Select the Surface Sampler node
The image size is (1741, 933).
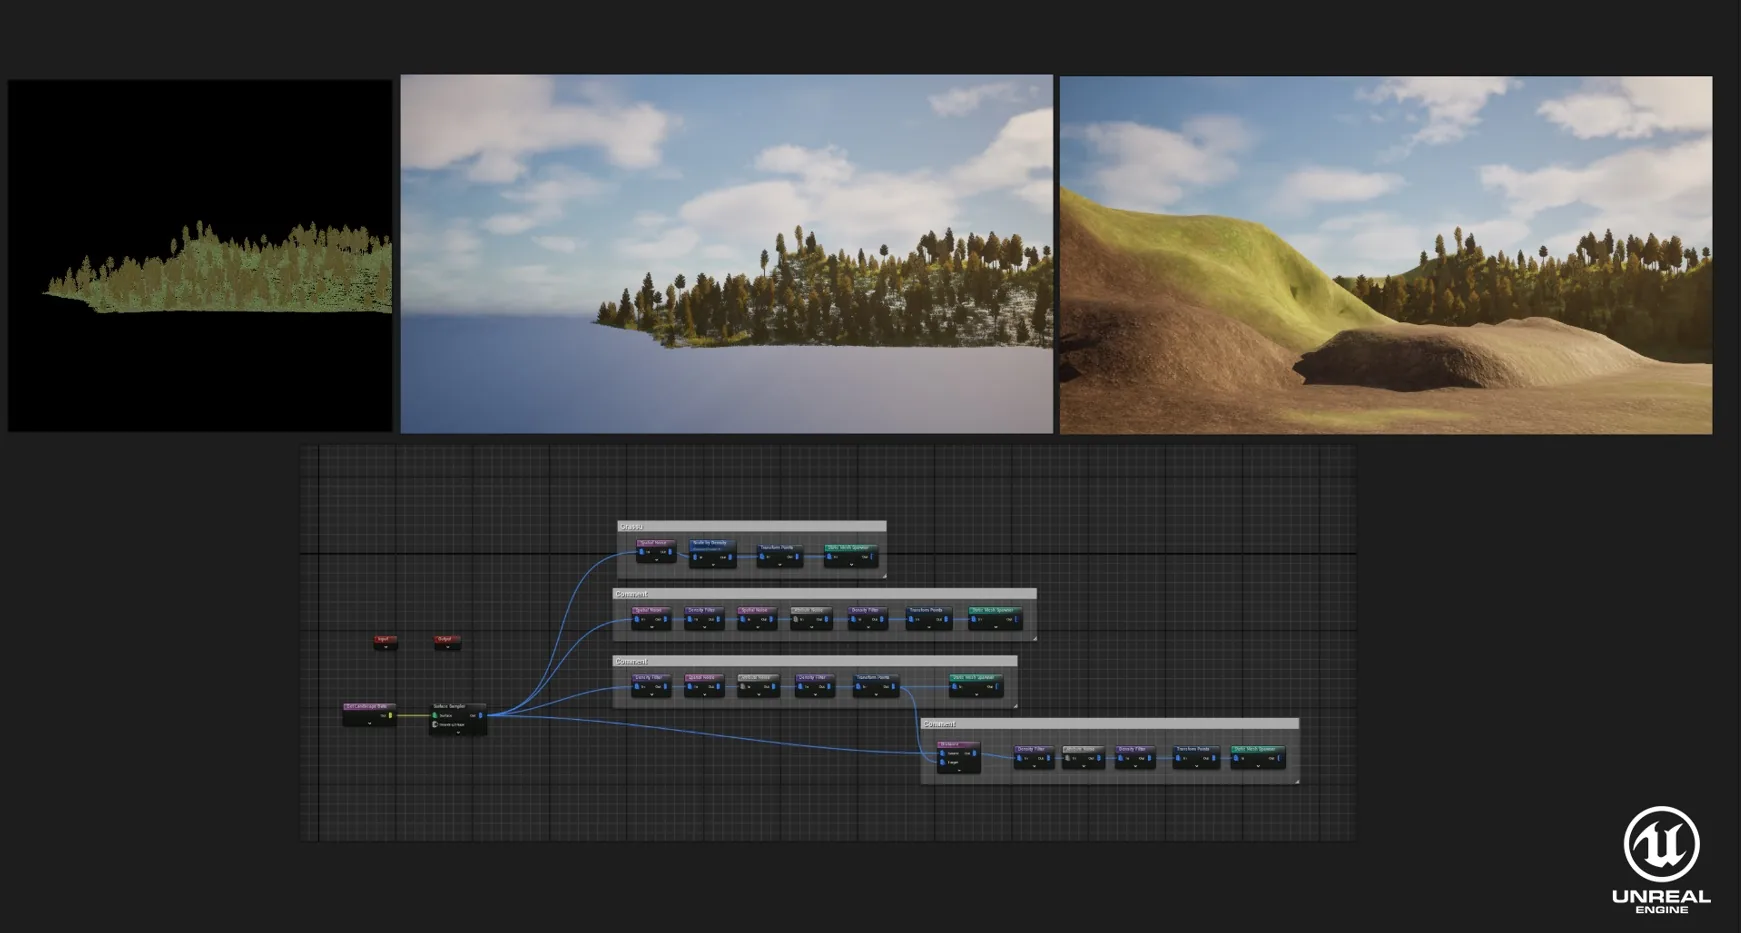458,719
